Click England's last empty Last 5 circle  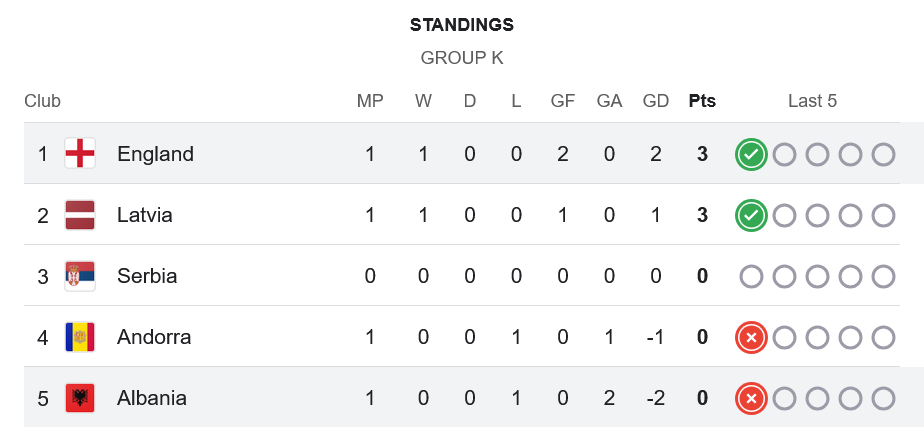click(x=883, y=154)
